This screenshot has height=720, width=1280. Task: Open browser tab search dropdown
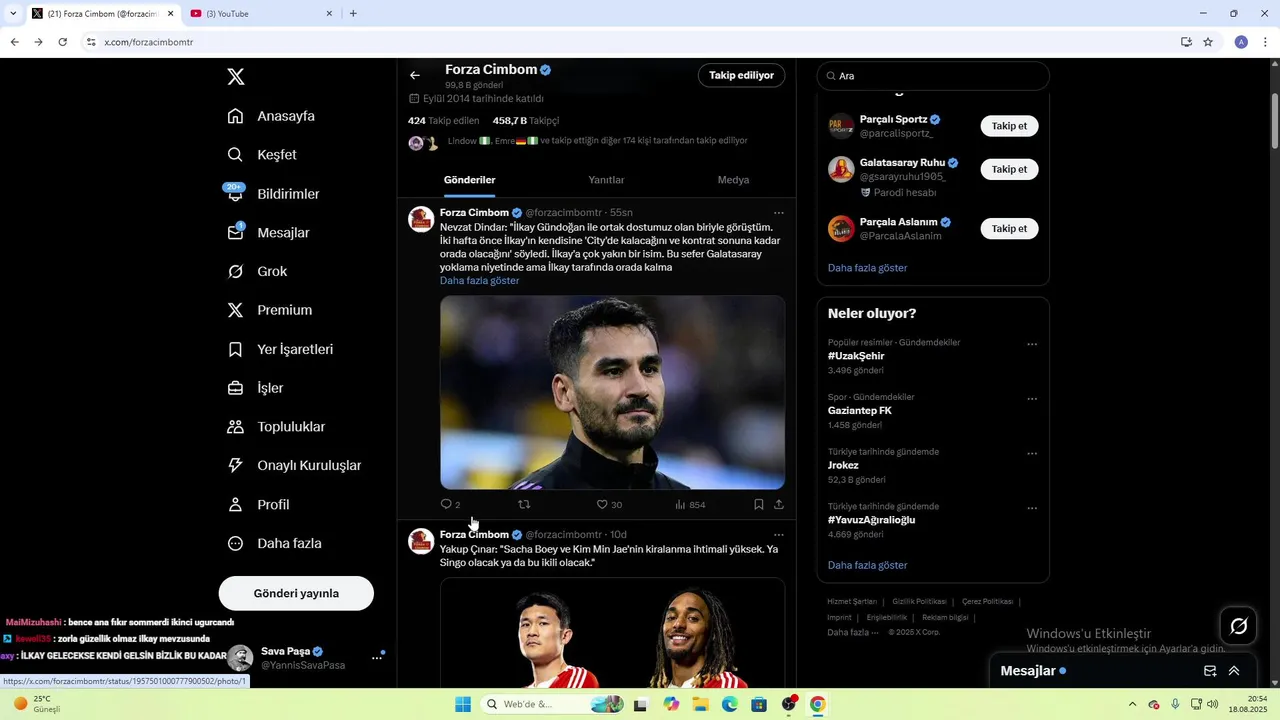point(13,14)
